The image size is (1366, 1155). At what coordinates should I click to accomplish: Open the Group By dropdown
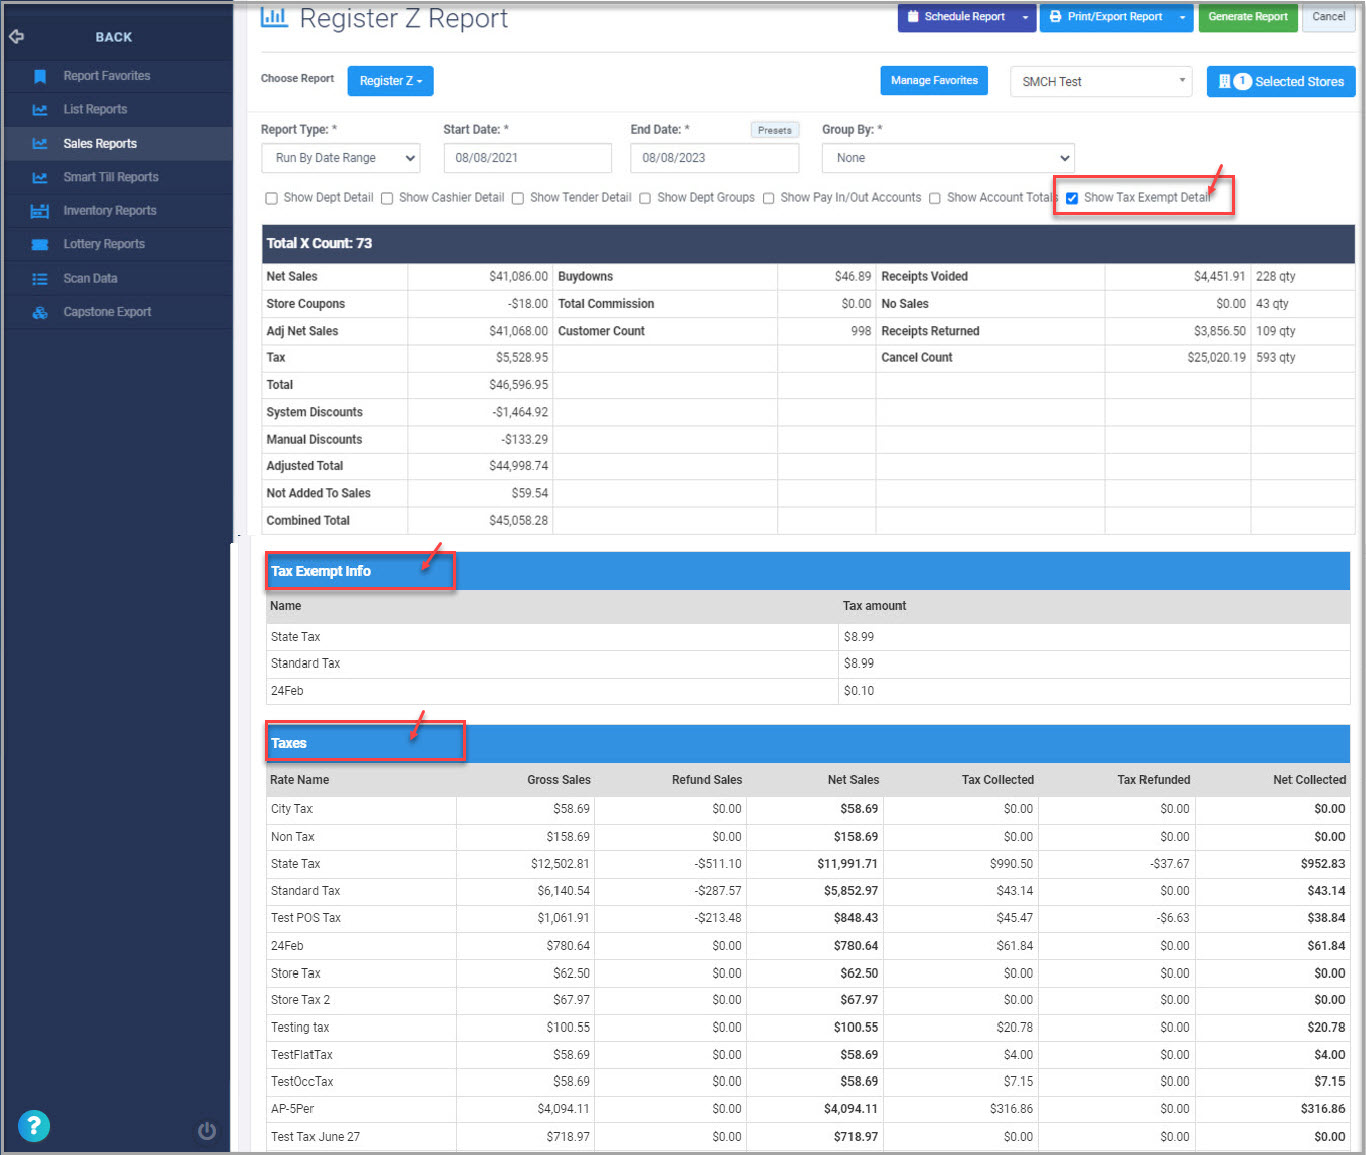(x=948, y=158)
